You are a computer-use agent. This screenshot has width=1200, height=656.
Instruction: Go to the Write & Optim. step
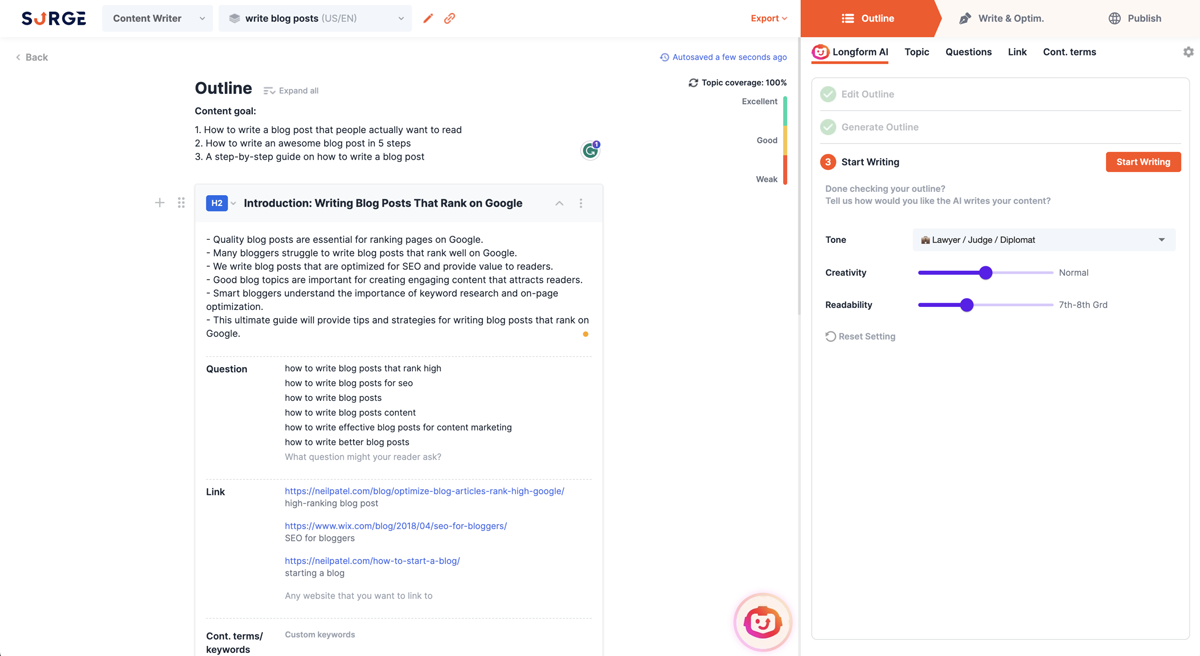tap(1001, 18)
